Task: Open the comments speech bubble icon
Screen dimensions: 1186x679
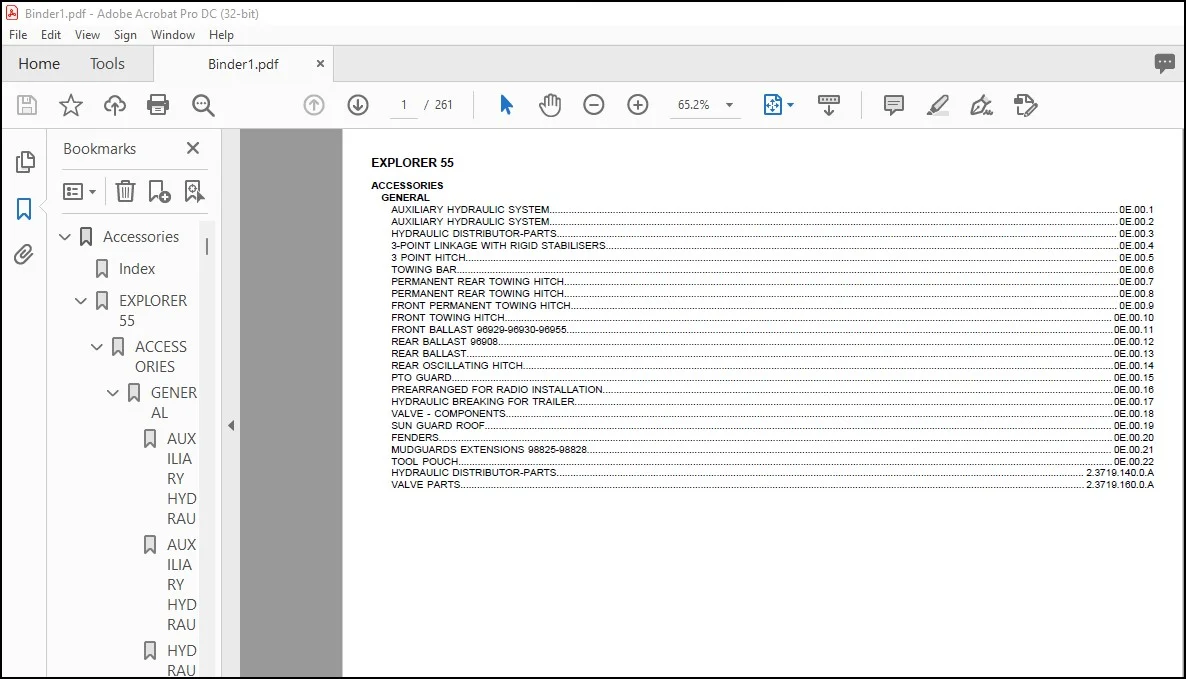Action: coord(1165,64)
